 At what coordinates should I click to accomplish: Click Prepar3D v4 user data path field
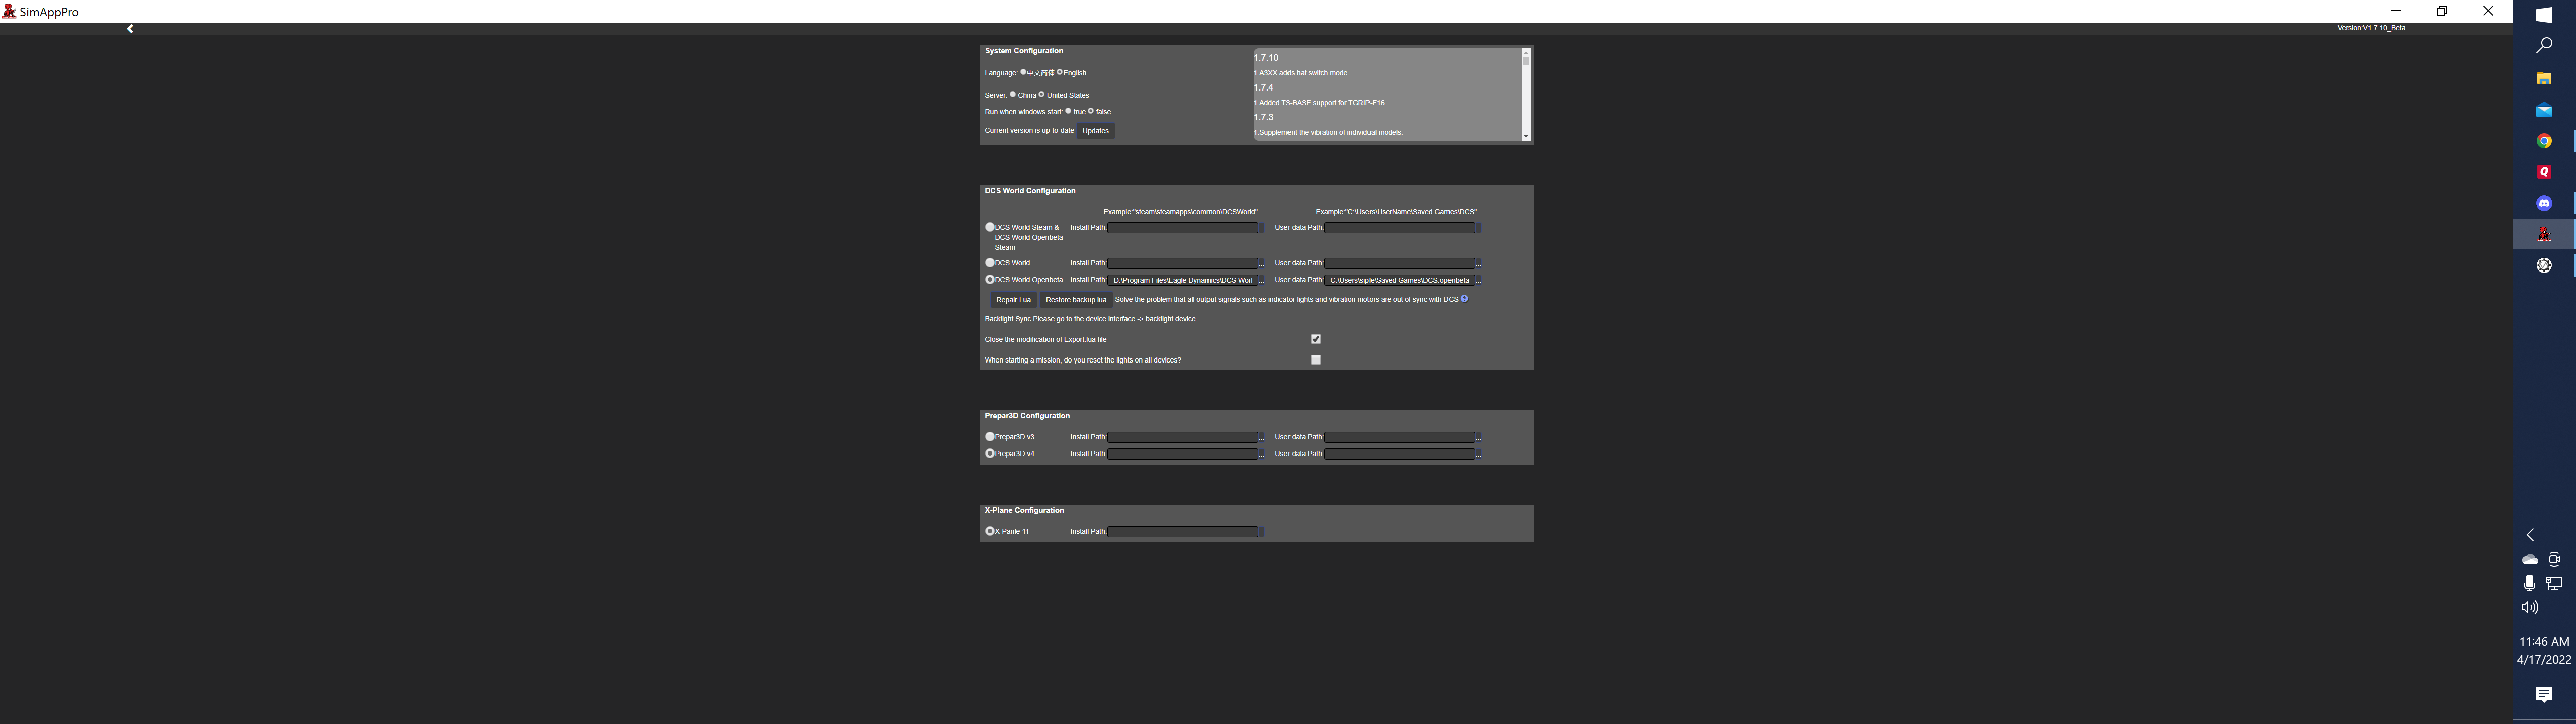(x=1400, y=454)
